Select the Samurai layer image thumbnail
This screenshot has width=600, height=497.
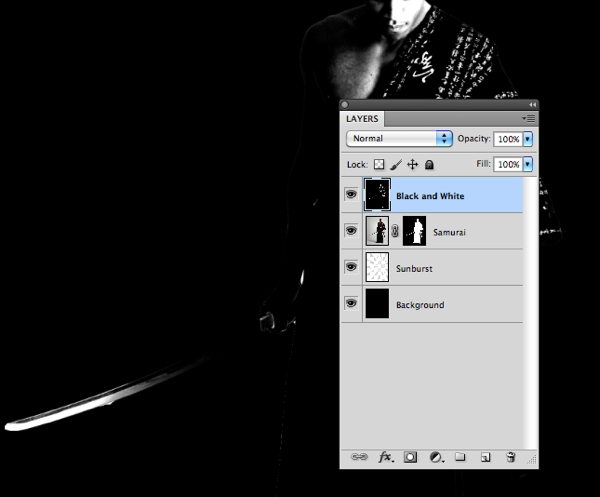(377, 231)
